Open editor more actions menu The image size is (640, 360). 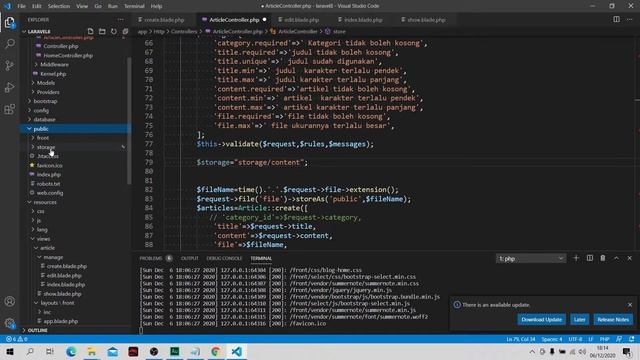629,19
